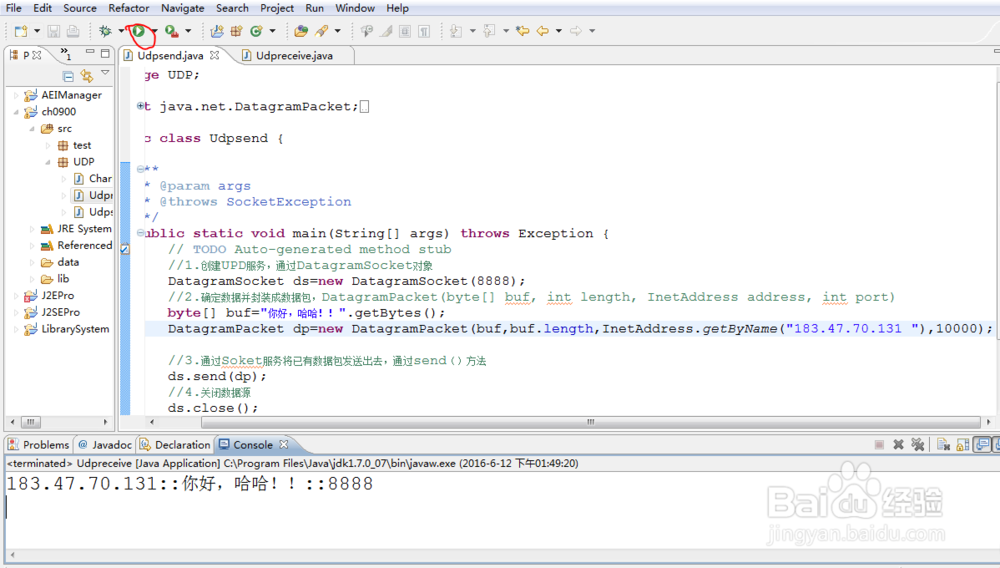Collapse all in Package Explorer
The height and width of the screenshot is (568, 1000).
point(68,76)
